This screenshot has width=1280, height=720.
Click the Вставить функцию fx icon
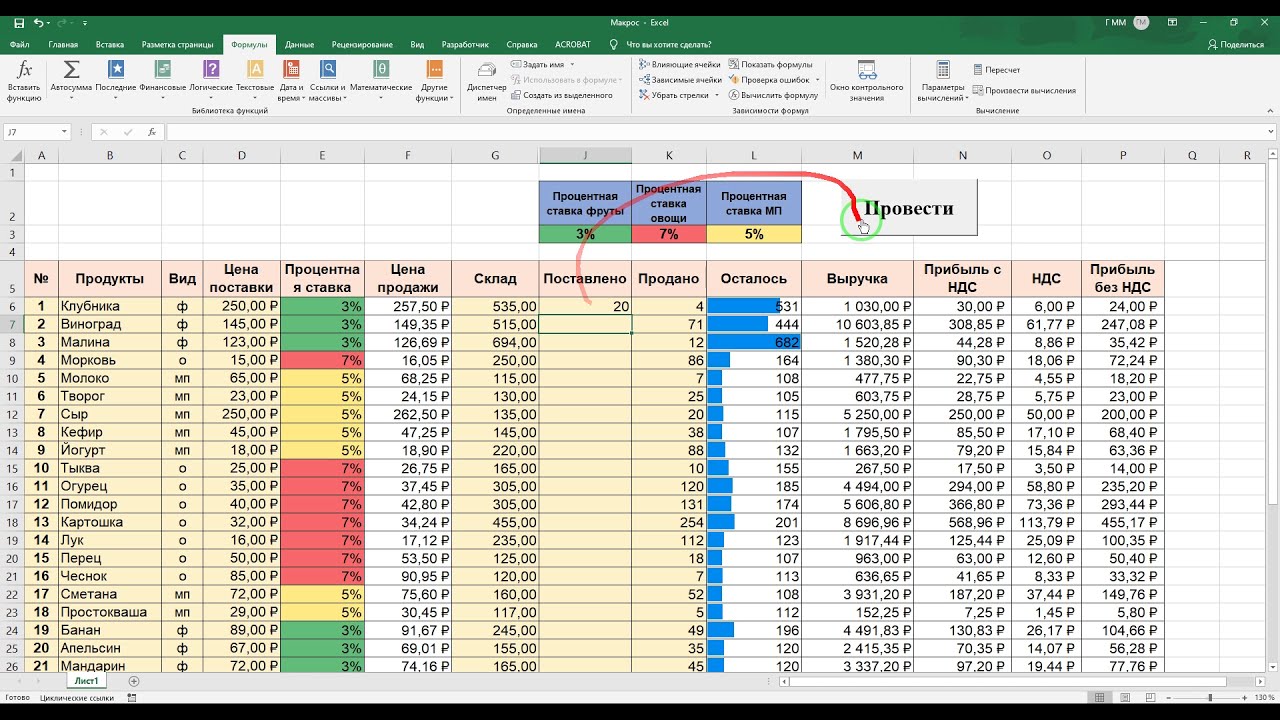click(24, 72)
